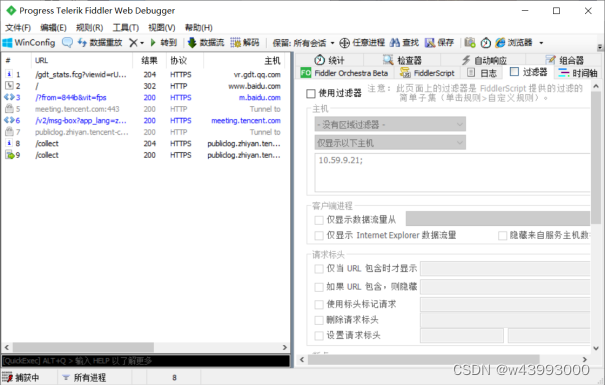
Task: Click the comment speech bubble icon
Action: (x=67, y=42)
